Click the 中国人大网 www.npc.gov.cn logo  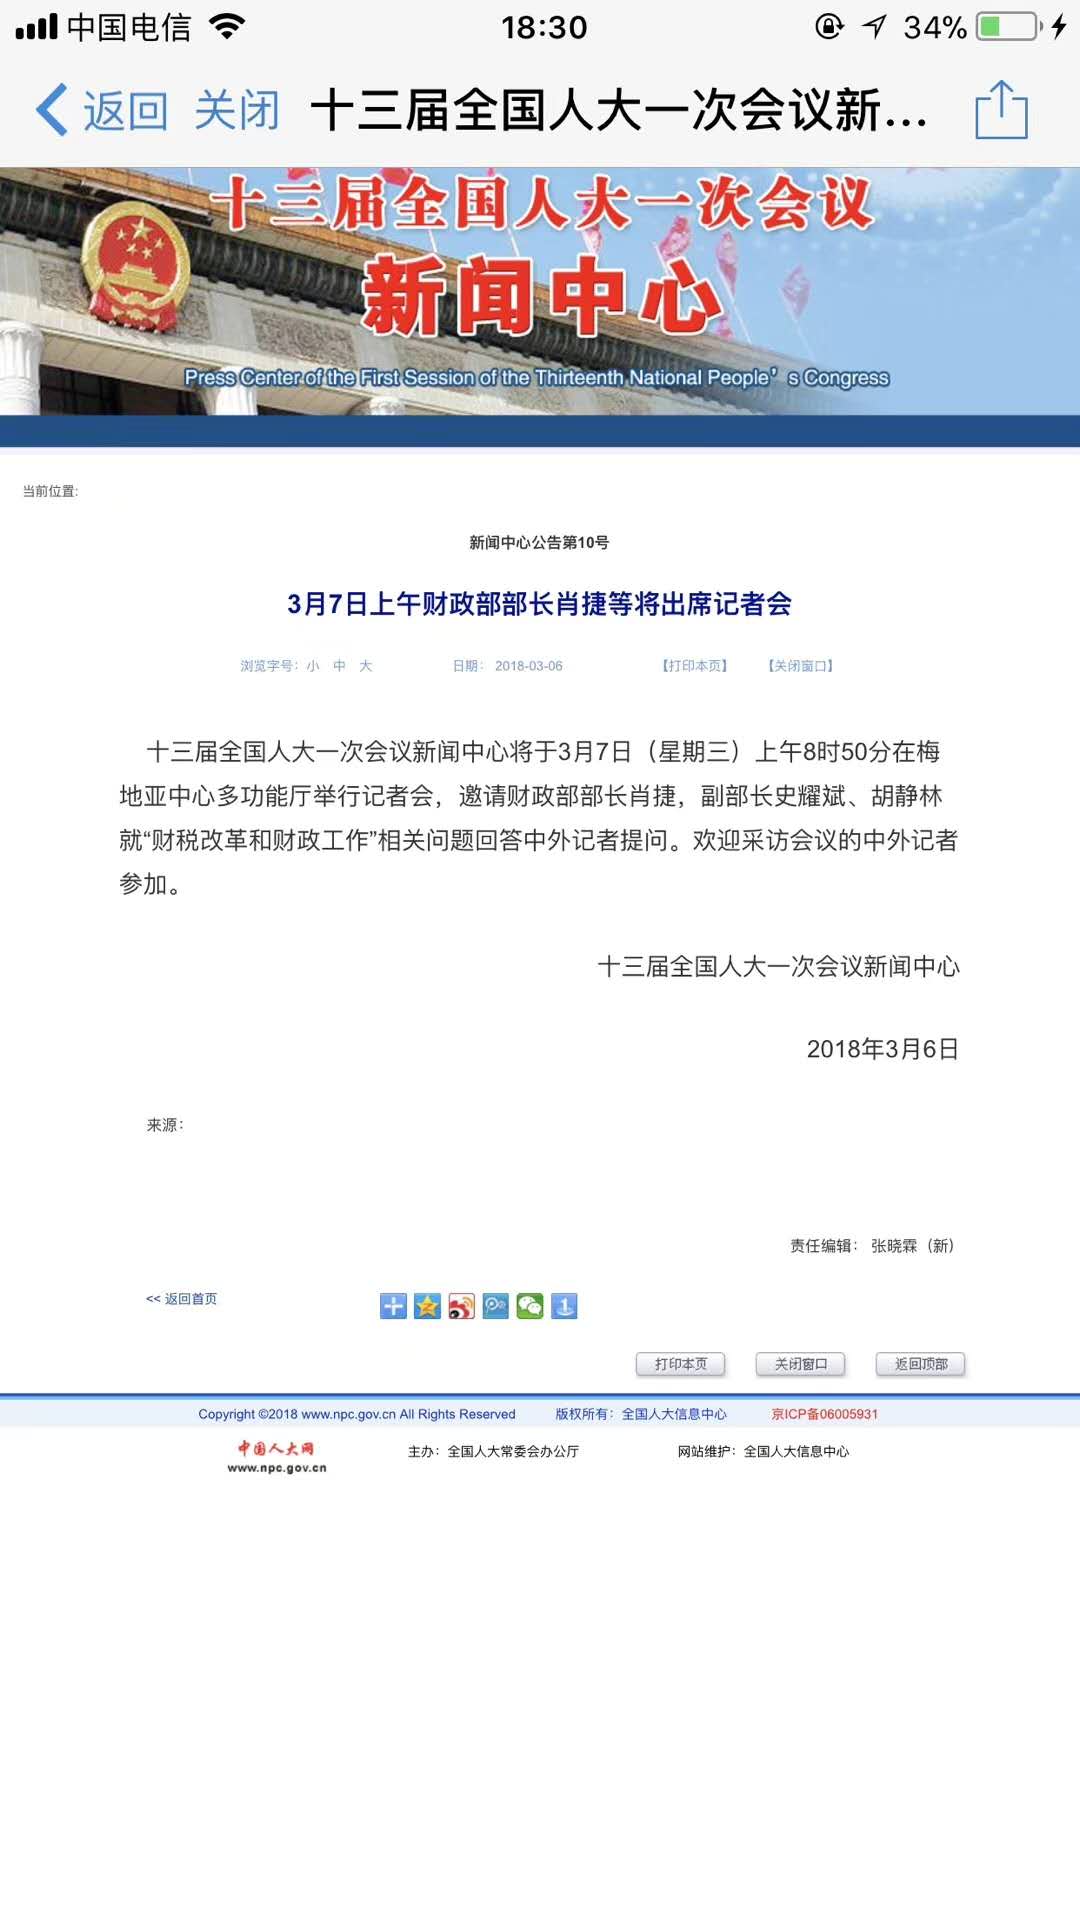point(277,1457)
